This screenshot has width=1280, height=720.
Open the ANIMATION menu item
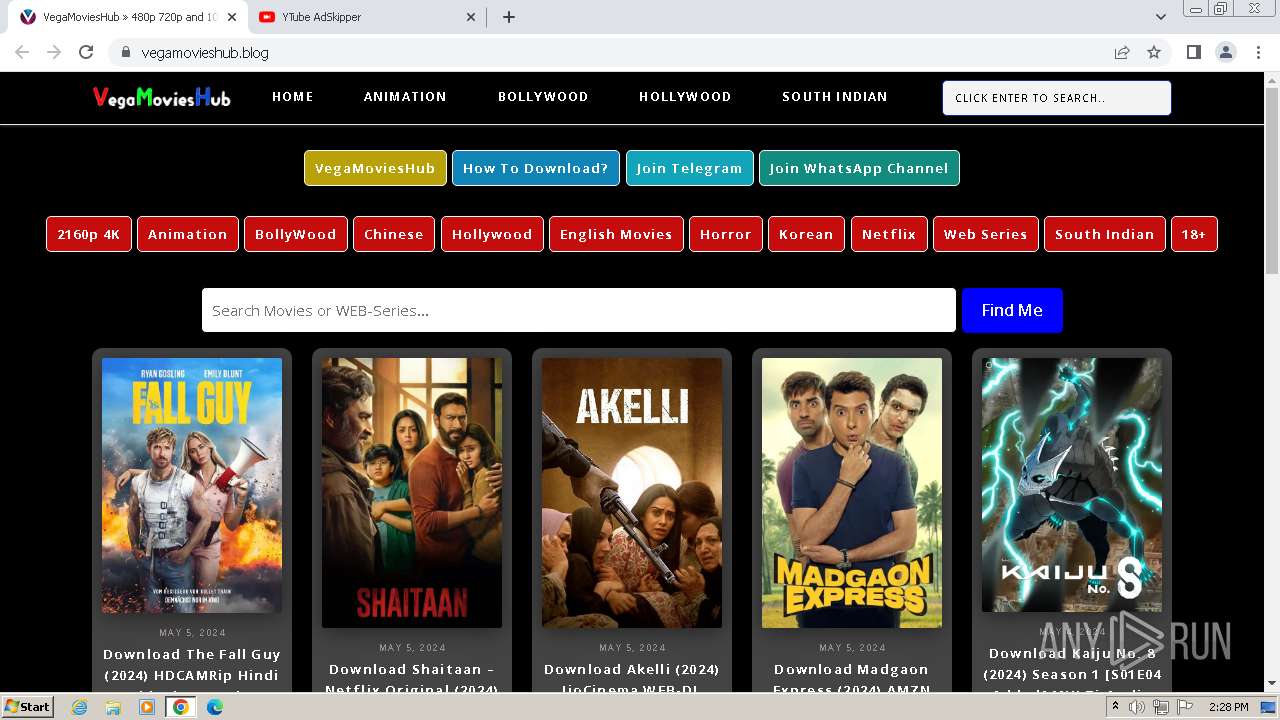tap(405, 97)
